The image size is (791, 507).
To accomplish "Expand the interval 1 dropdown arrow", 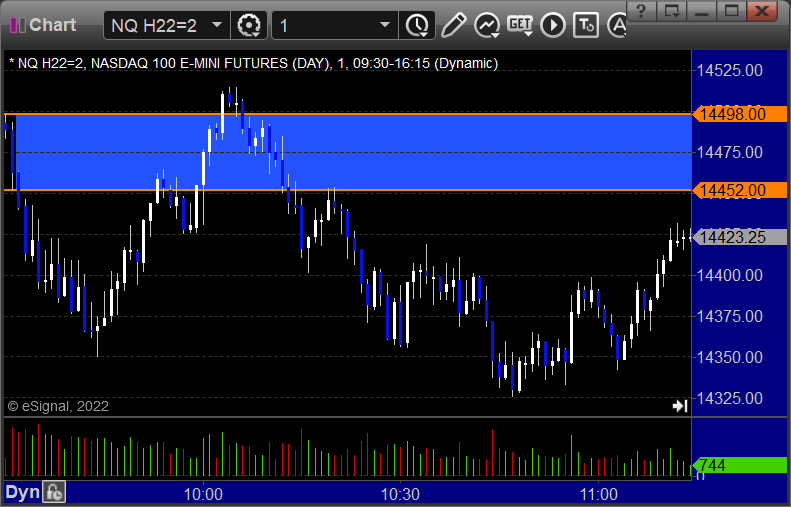I will (385, 25).
